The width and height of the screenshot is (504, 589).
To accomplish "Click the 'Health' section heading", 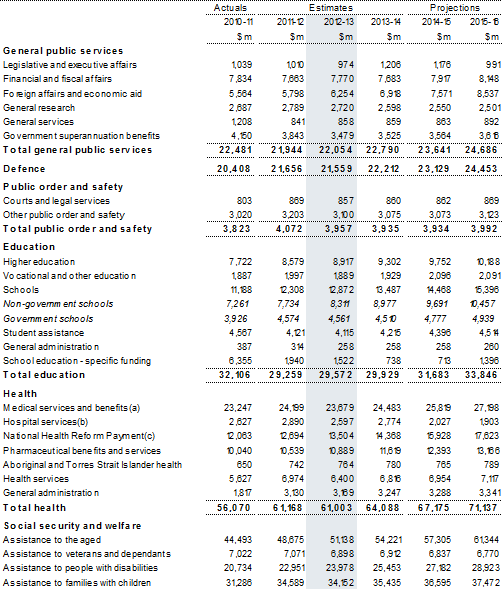I will click(20, 394).
